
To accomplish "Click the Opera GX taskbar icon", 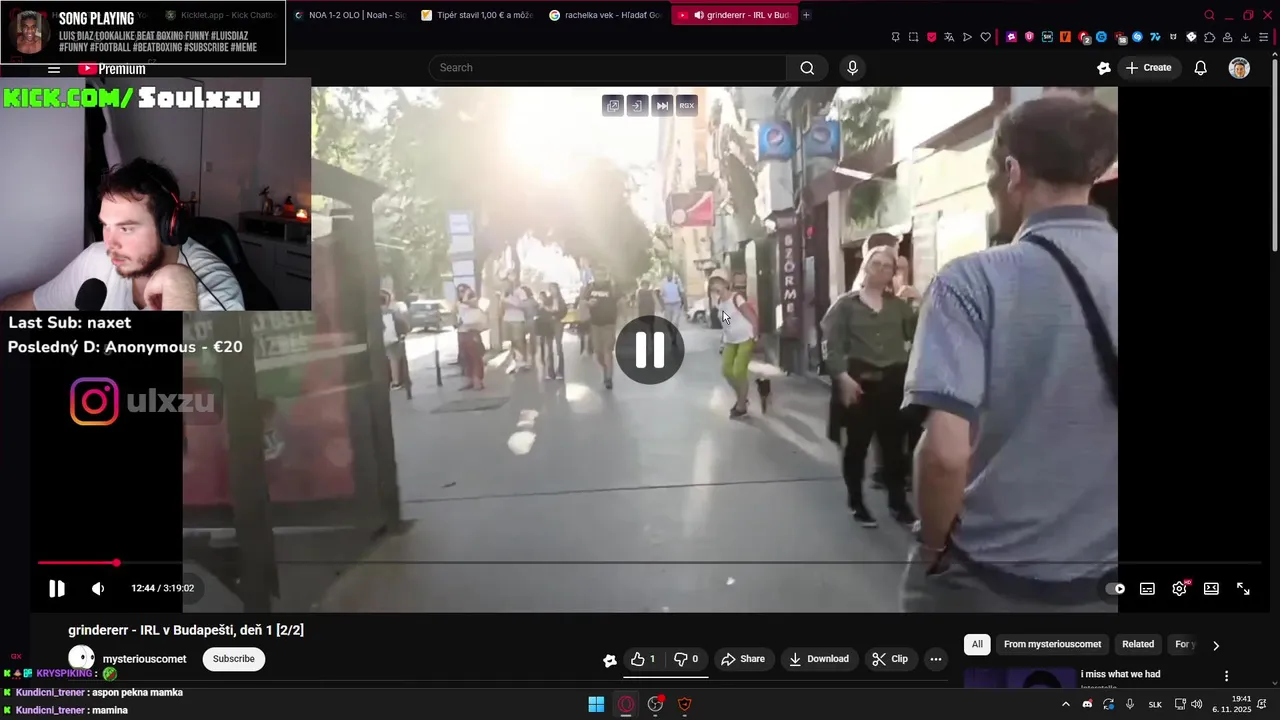I will click(626, 704).
